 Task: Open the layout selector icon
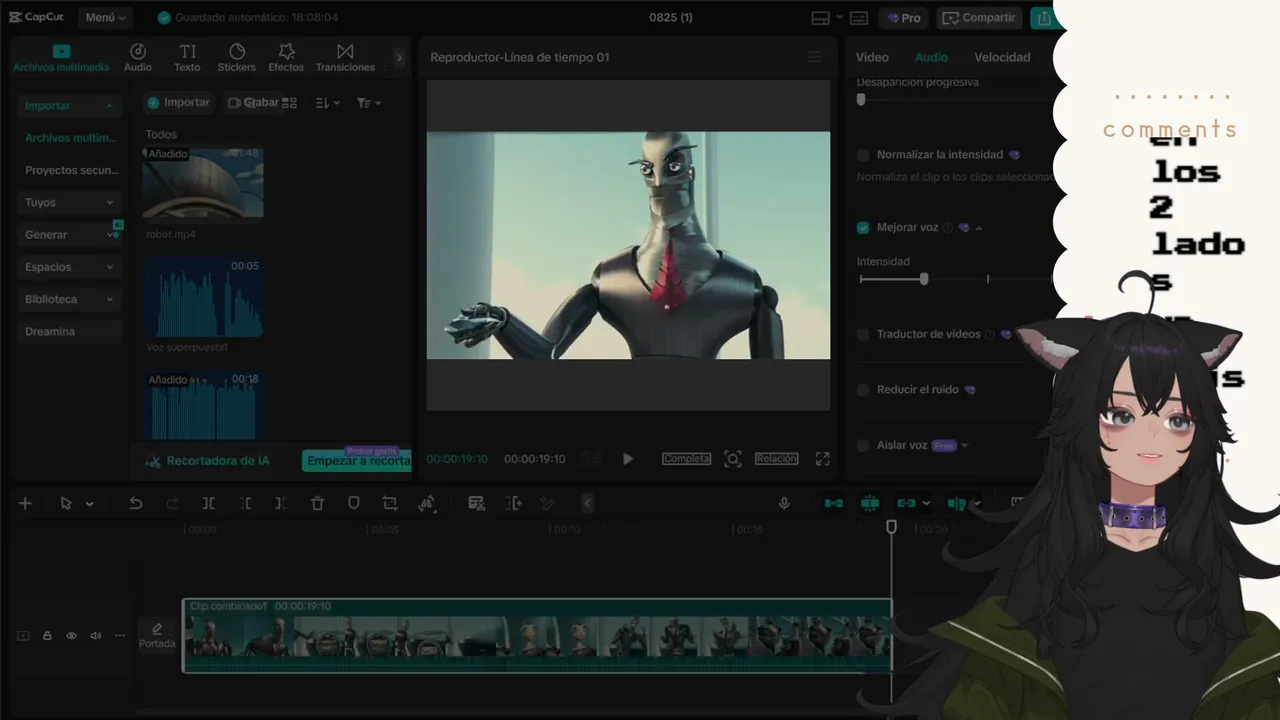[x=823, y=18]
